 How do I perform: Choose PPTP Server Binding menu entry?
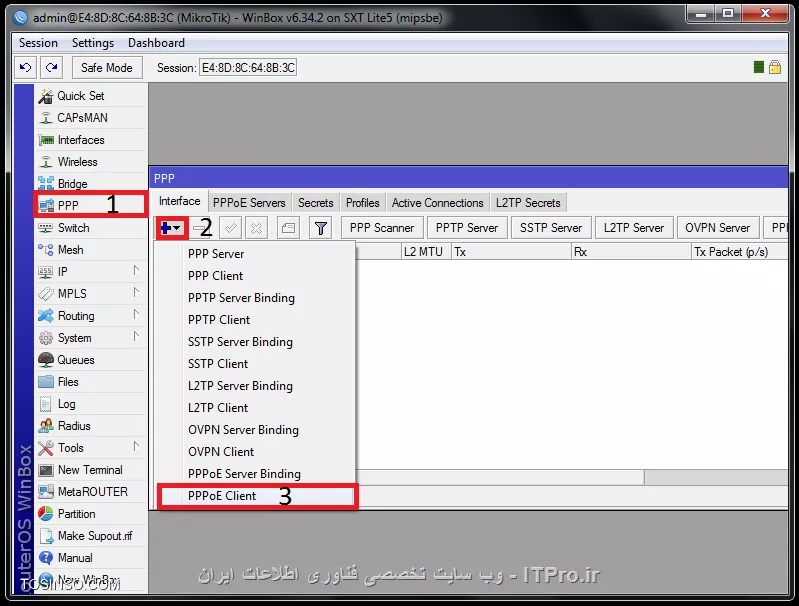click(255, 298)
